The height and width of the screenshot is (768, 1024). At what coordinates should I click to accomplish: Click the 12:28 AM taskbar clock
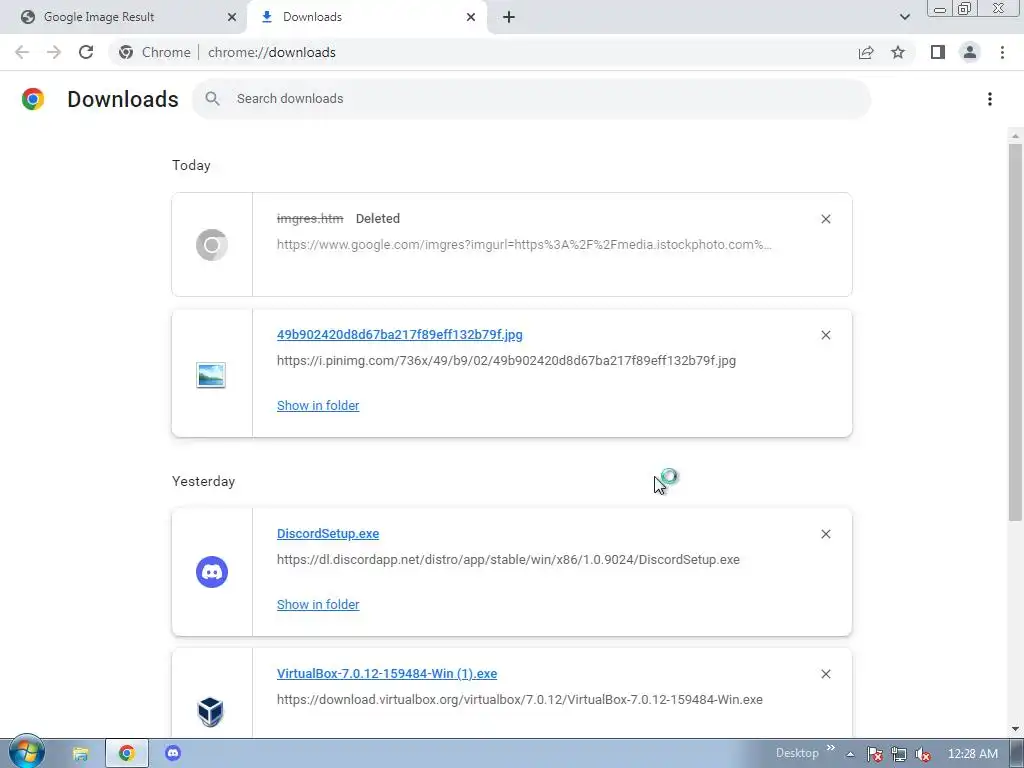point(972,754)
